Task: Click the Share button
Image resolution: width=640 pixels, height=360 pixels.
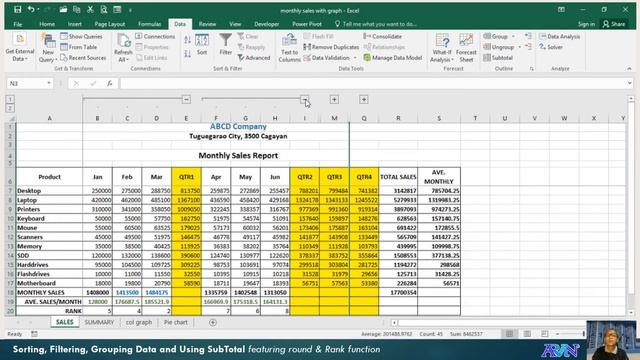Action: 614,24
